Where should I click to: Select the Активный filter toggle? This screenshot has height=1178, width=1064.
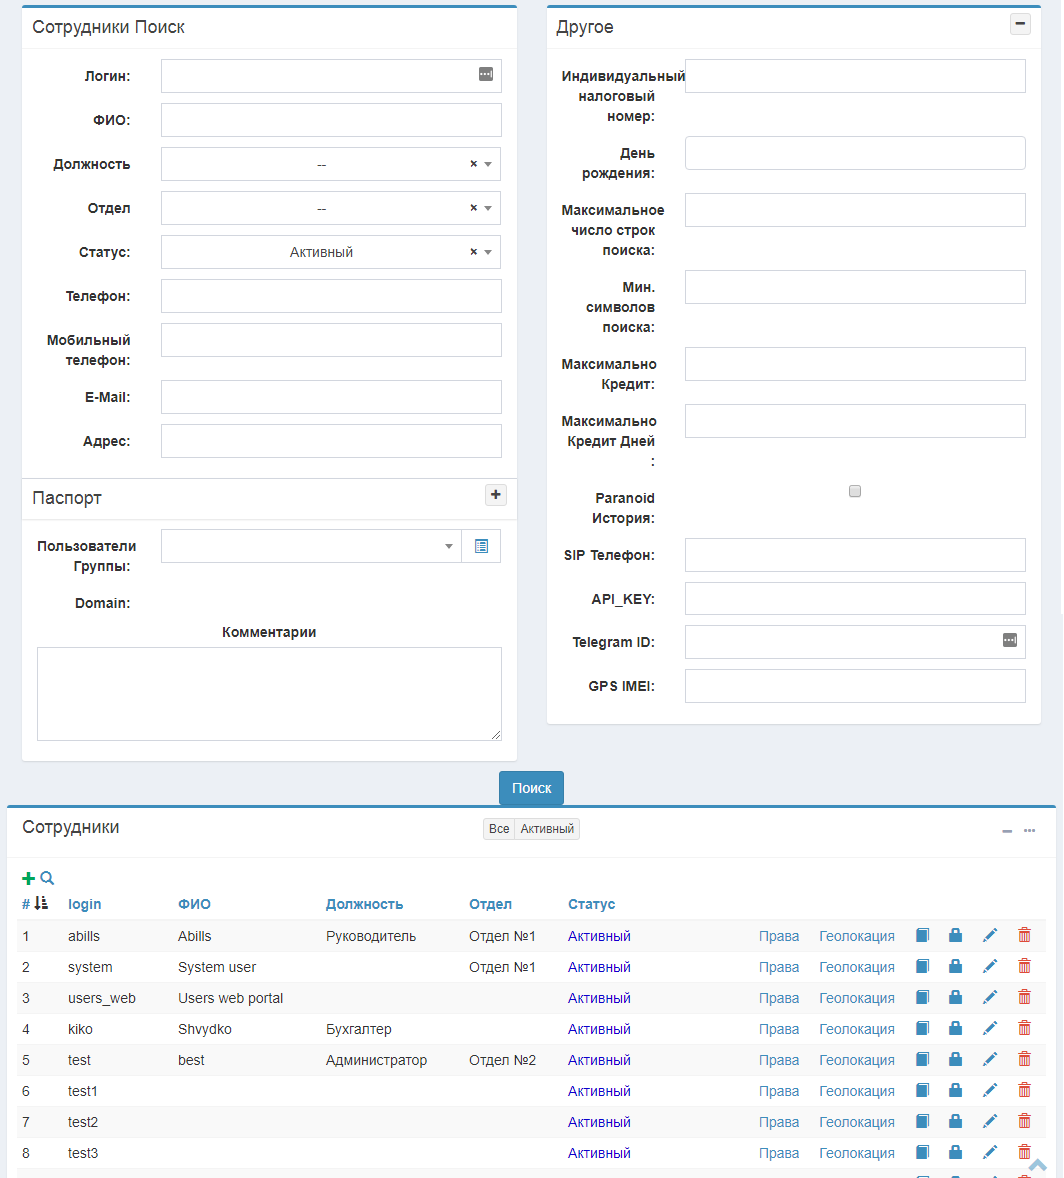coord(547,829)
